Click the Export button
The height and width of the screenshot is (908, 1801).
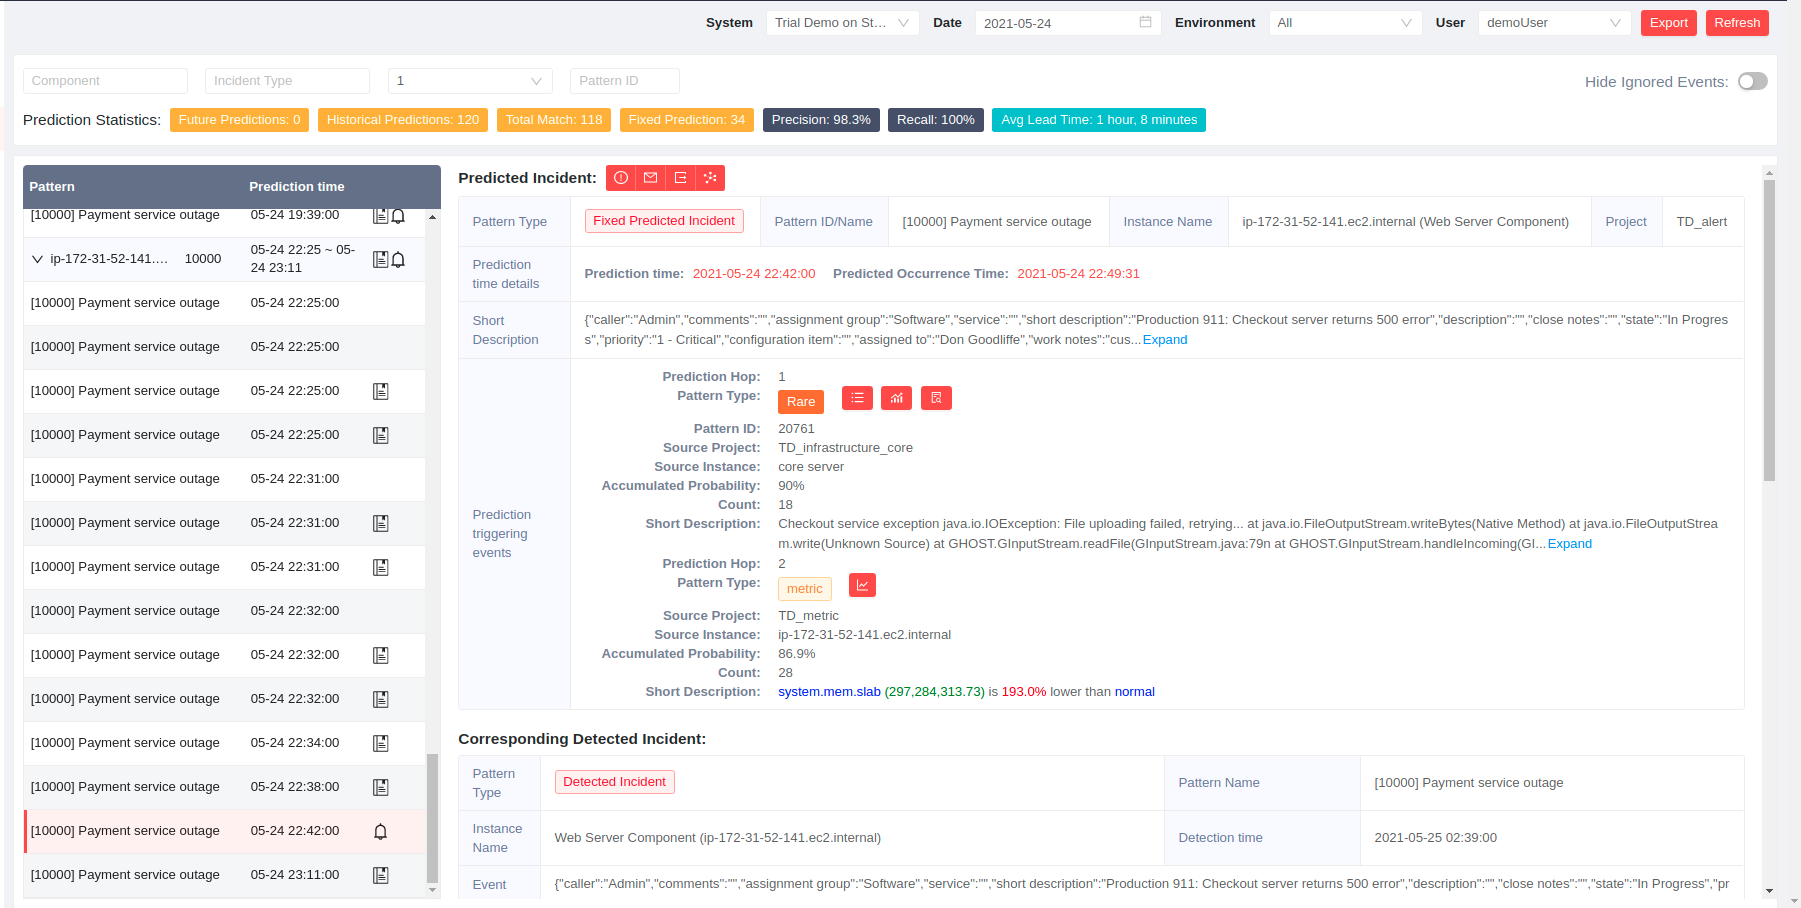click(x=1668, y=23)
